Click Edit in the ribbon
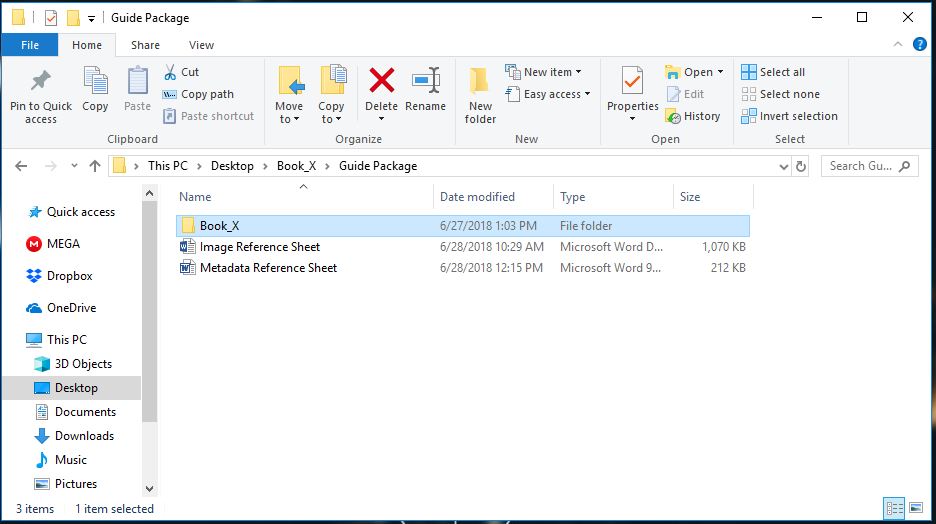Viewport: 936px width, 524px height. pos(685,94)
